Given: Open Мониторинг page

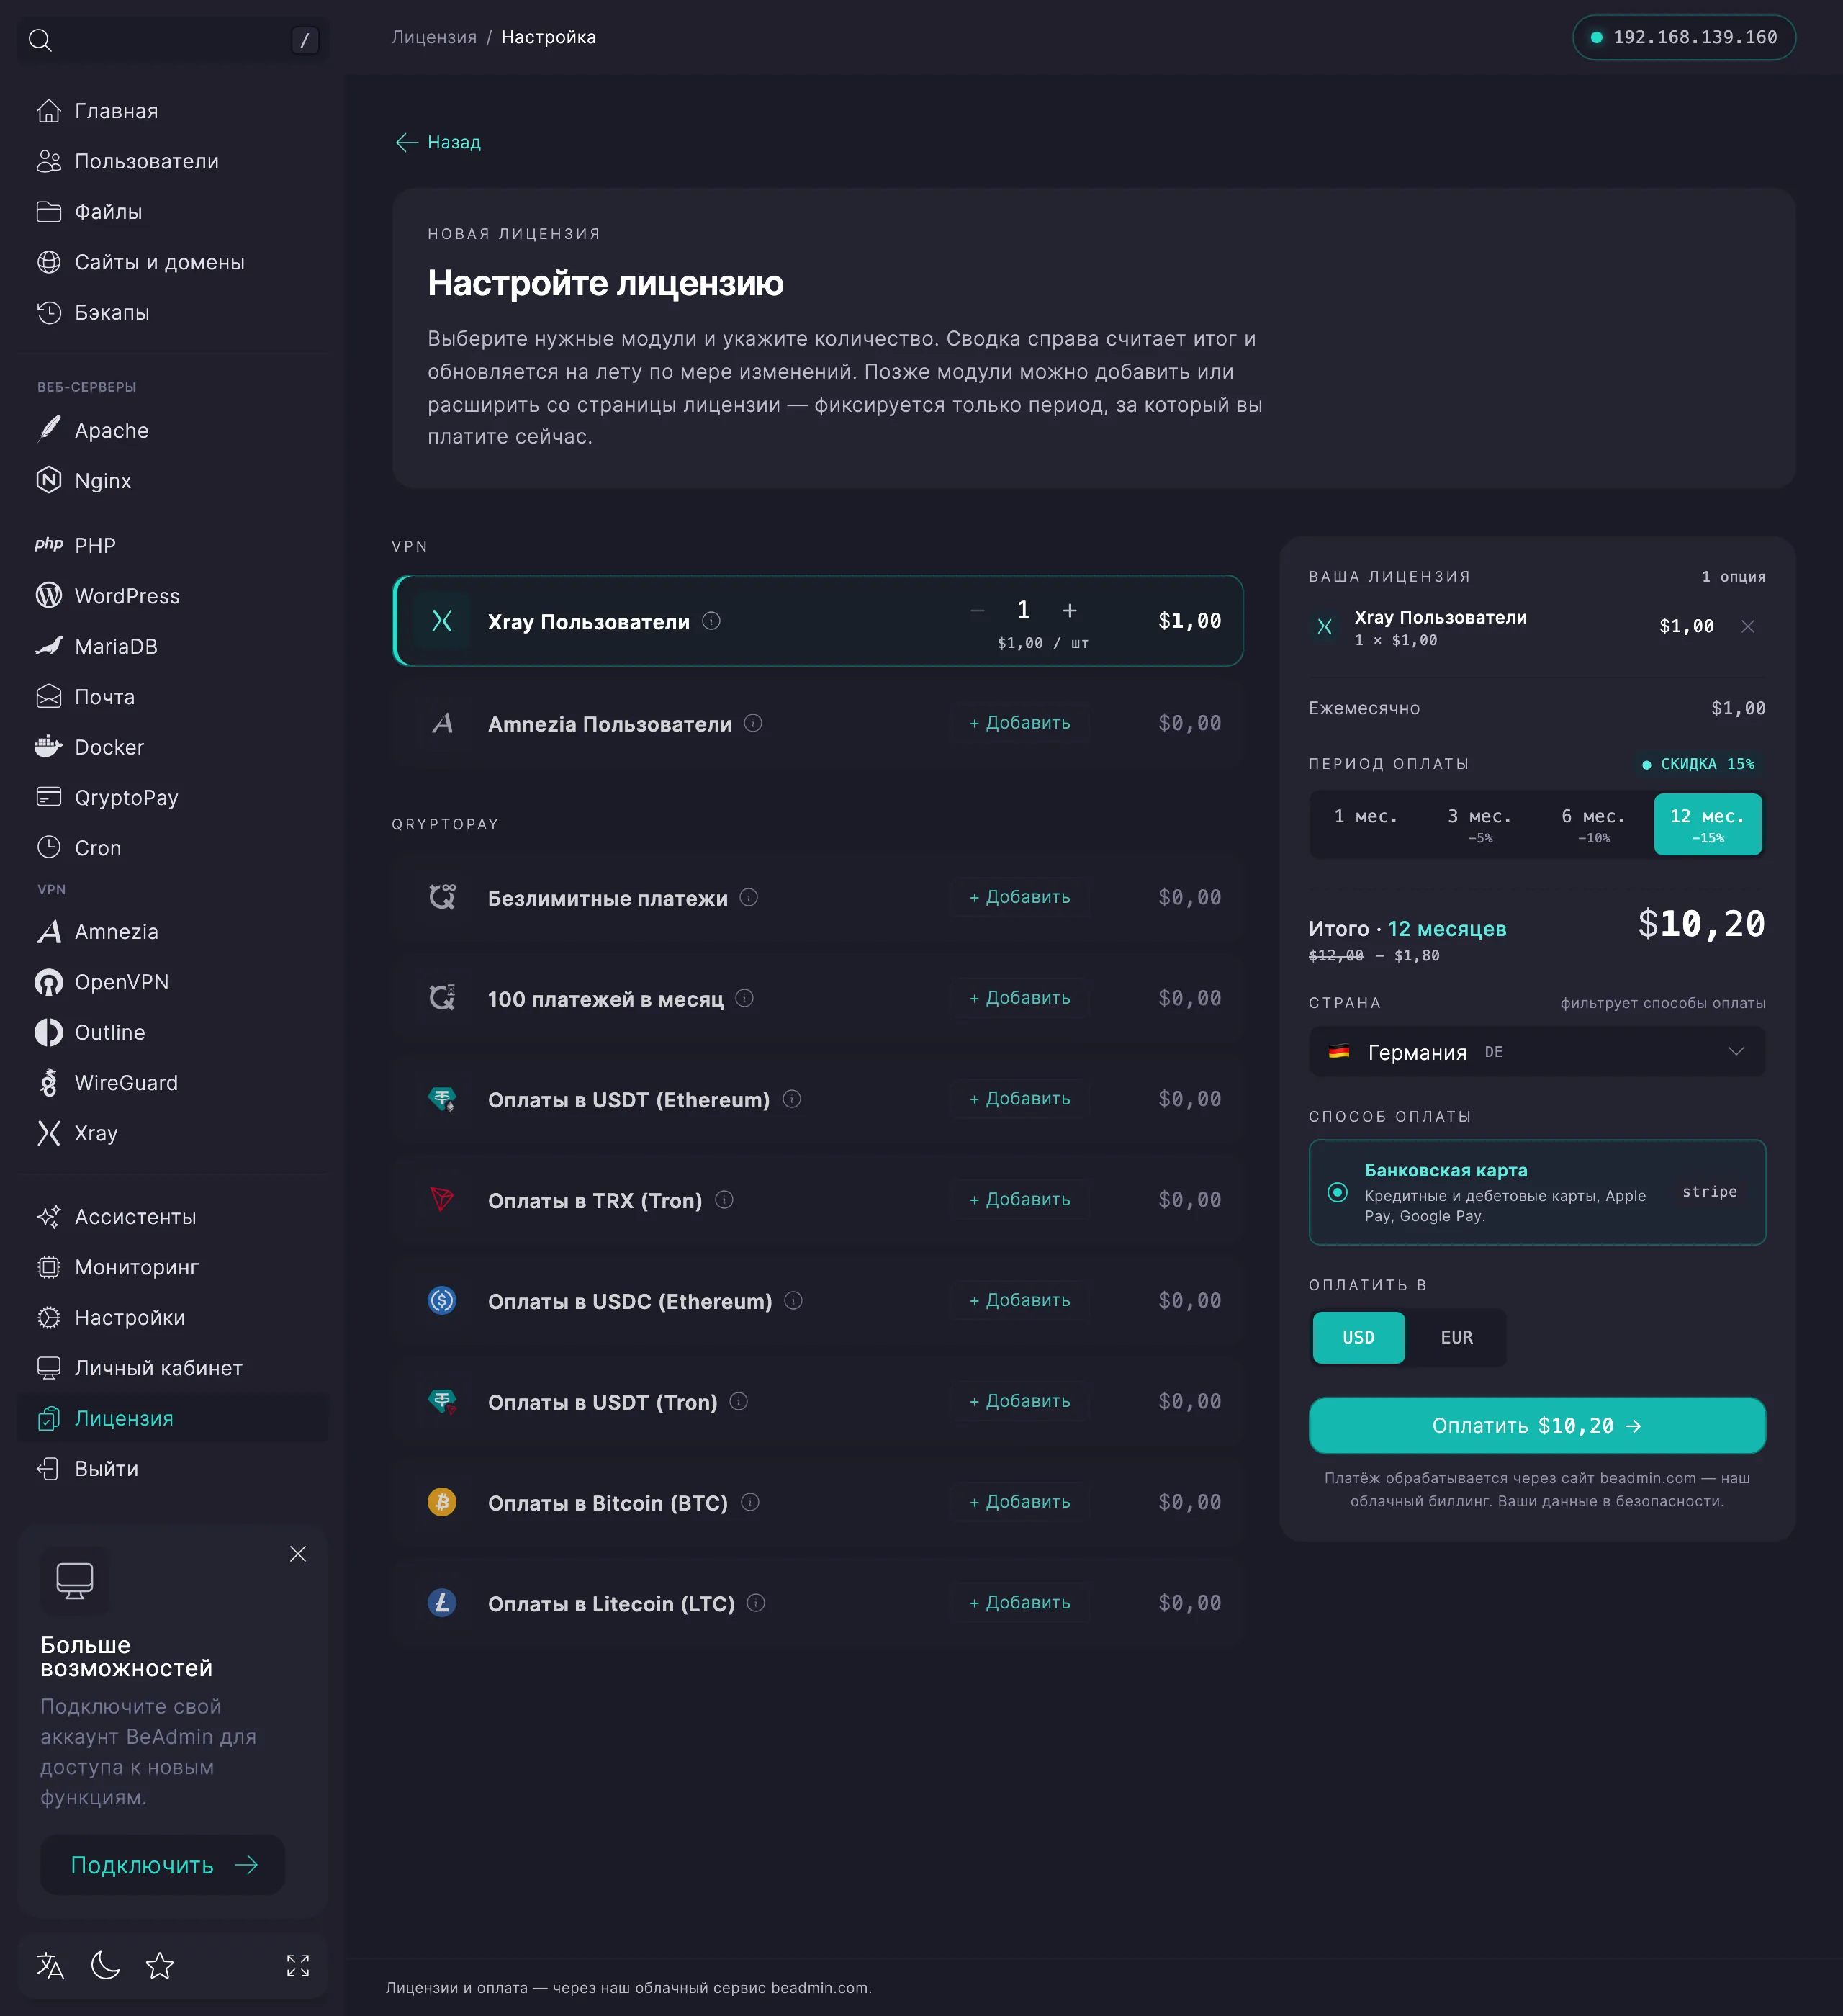Looking at the screenshot, I should point(172,1267).
